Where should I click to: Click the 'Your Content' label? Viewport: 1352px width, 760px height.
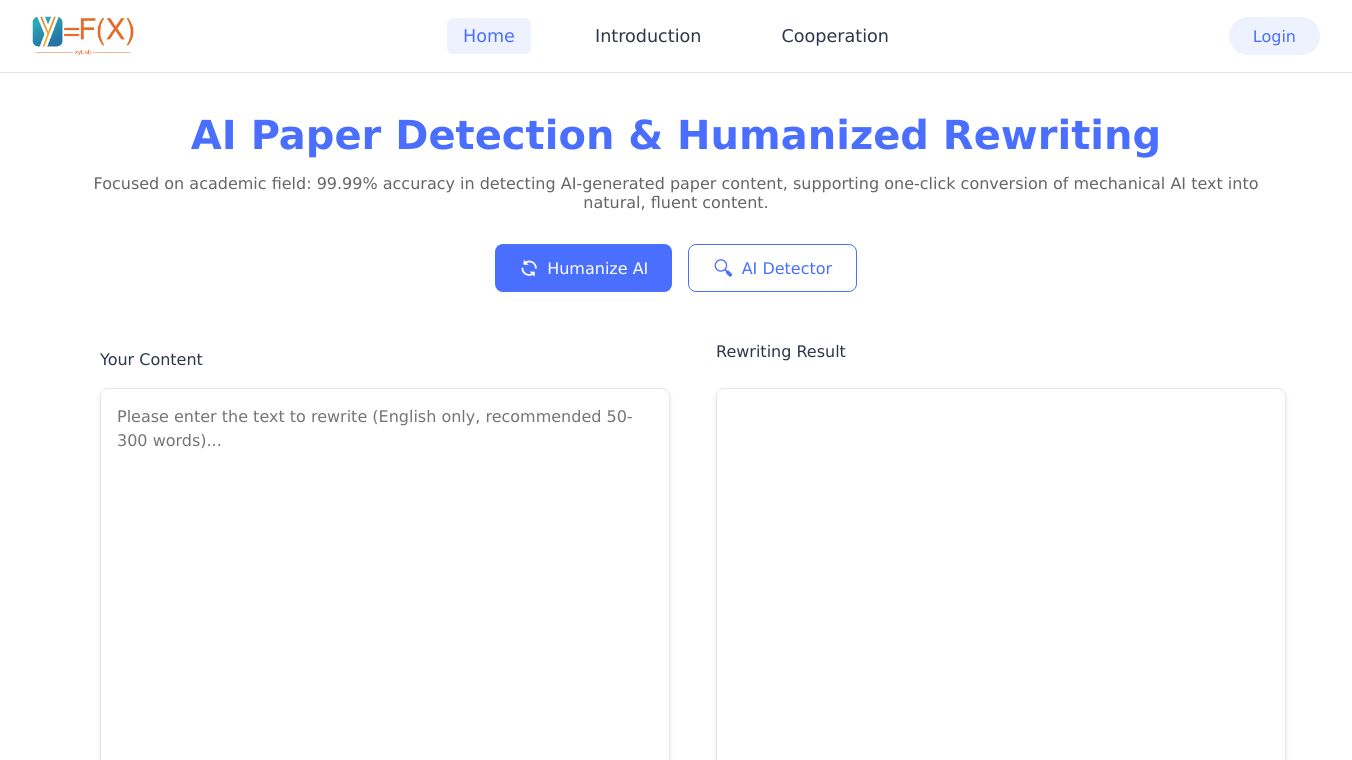point(151,359)
